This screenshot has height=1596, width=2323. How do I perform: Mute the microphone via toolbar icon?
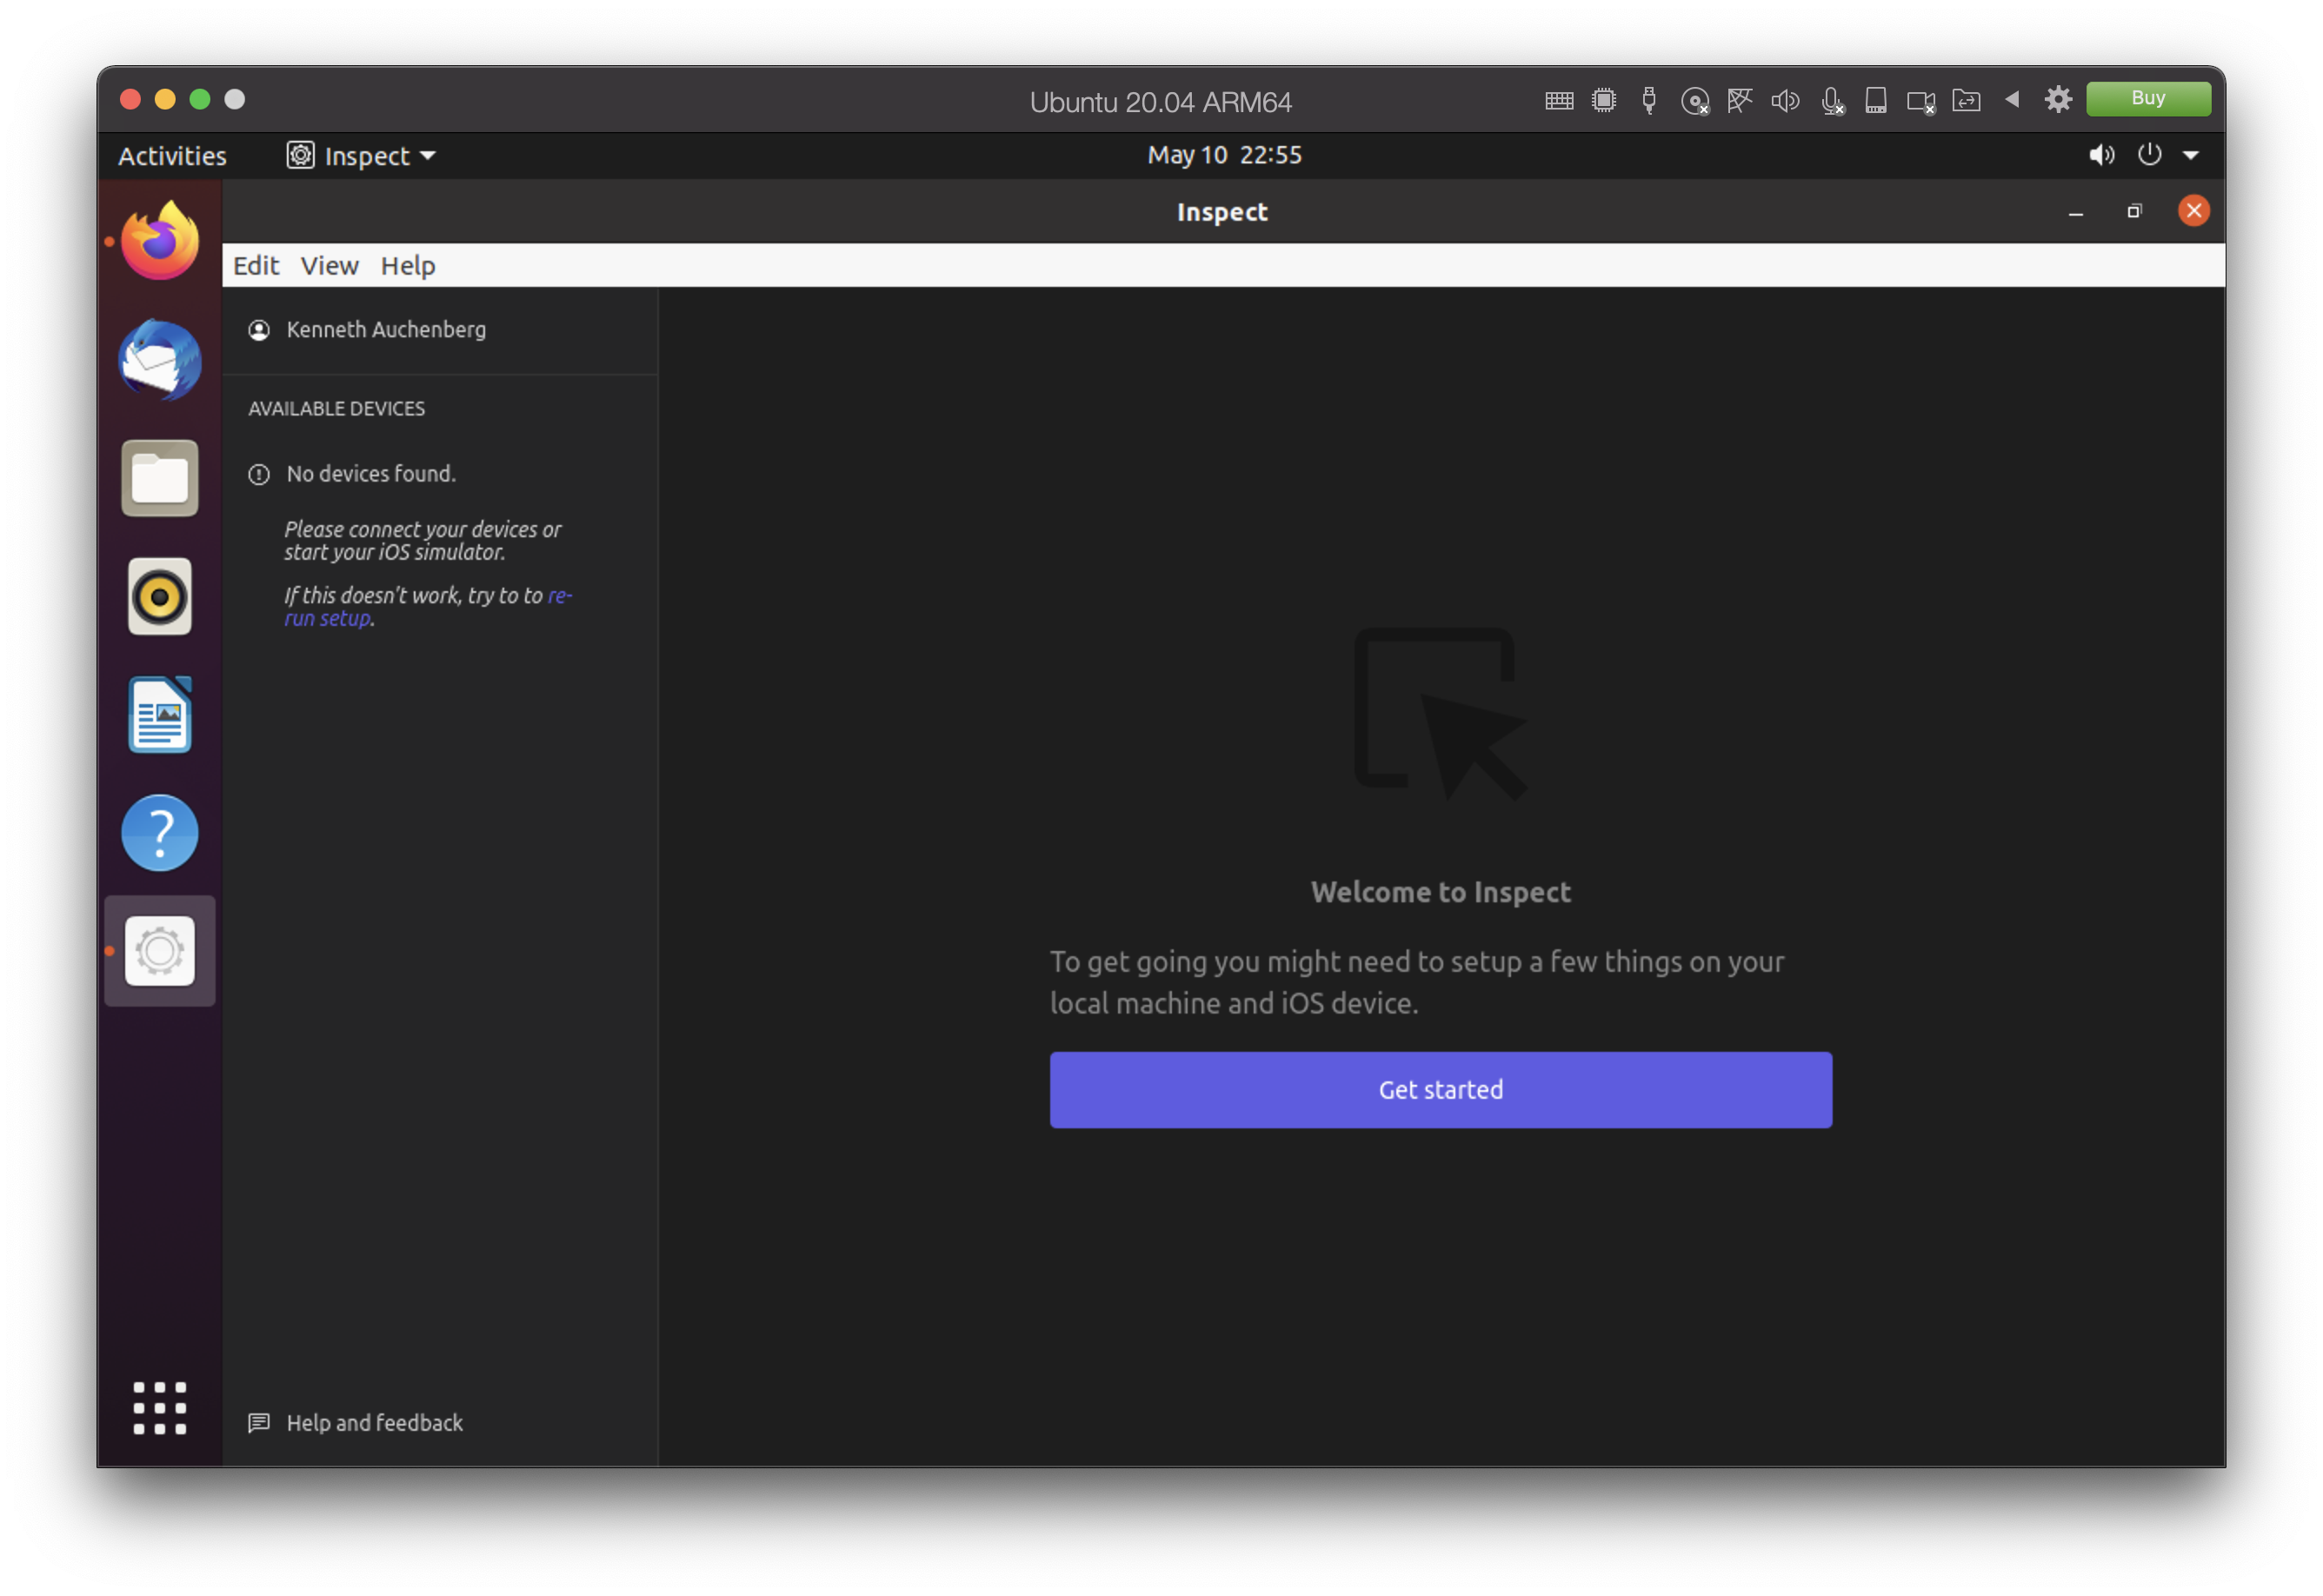(1831, 100)
